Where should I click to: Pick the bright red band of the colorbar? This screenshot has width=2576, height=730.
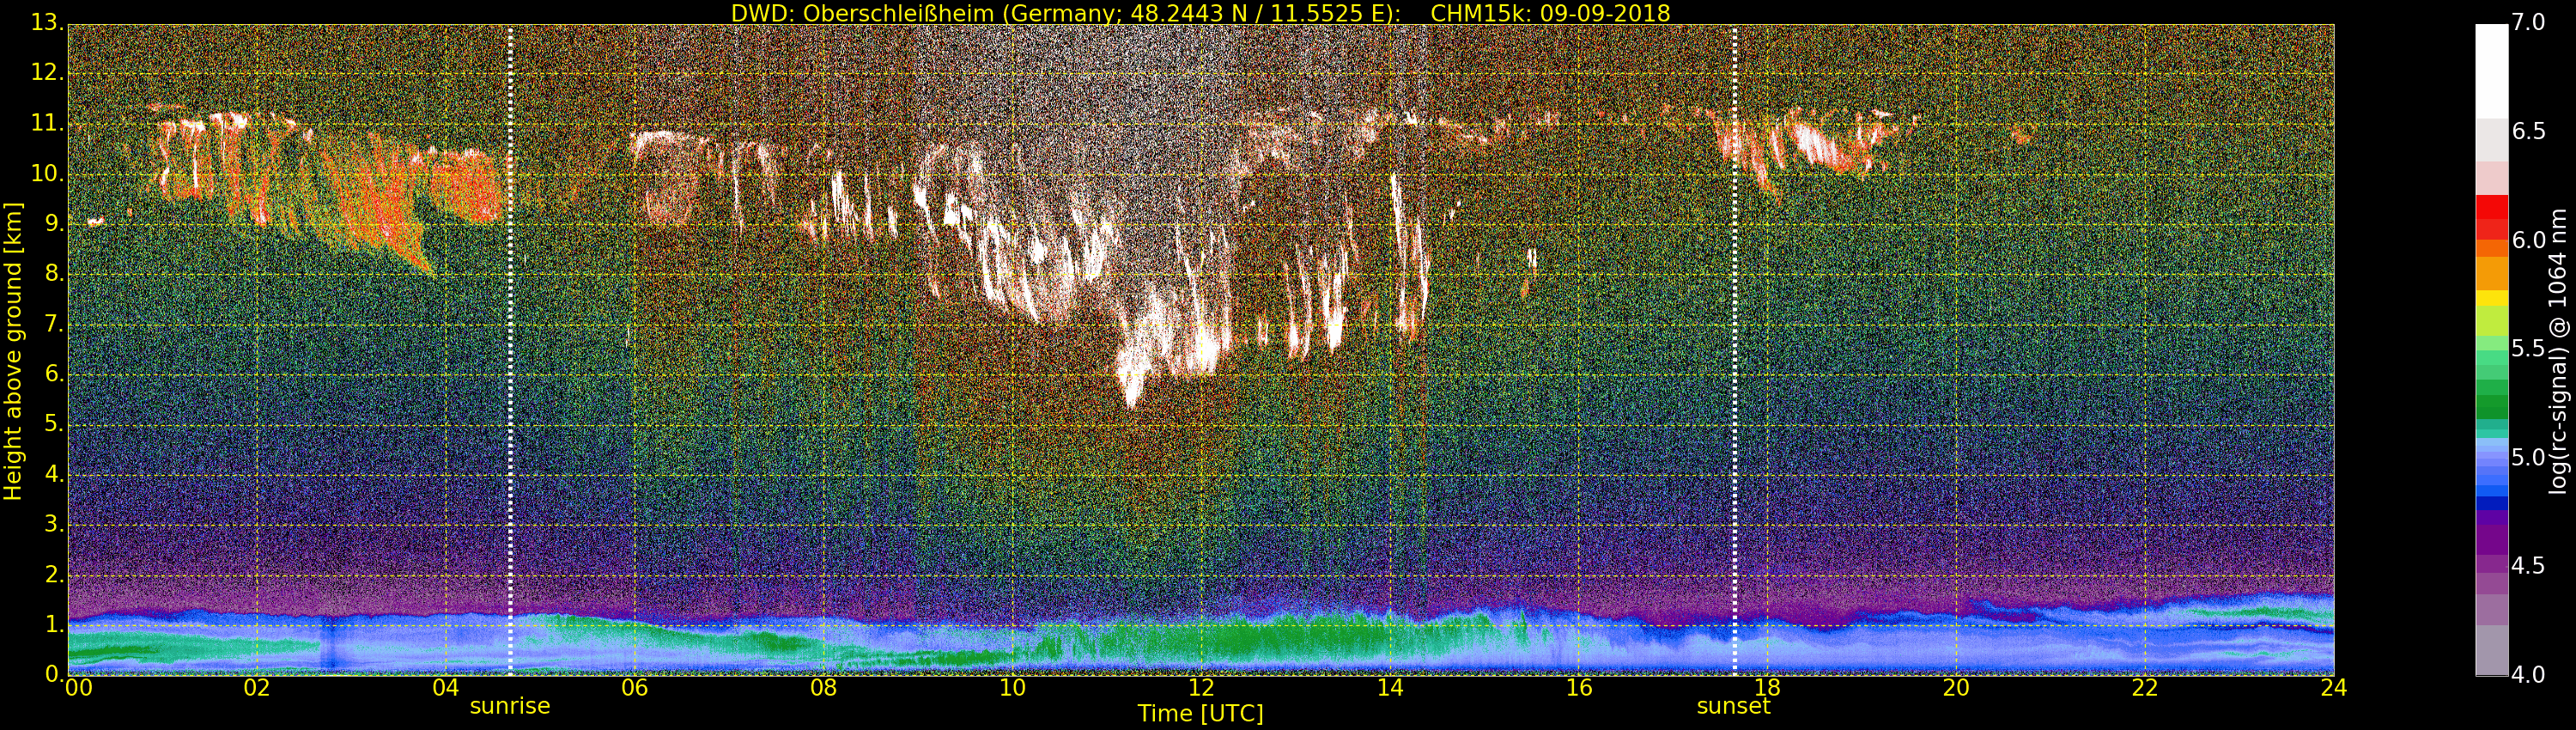[x=2491, y=206]
